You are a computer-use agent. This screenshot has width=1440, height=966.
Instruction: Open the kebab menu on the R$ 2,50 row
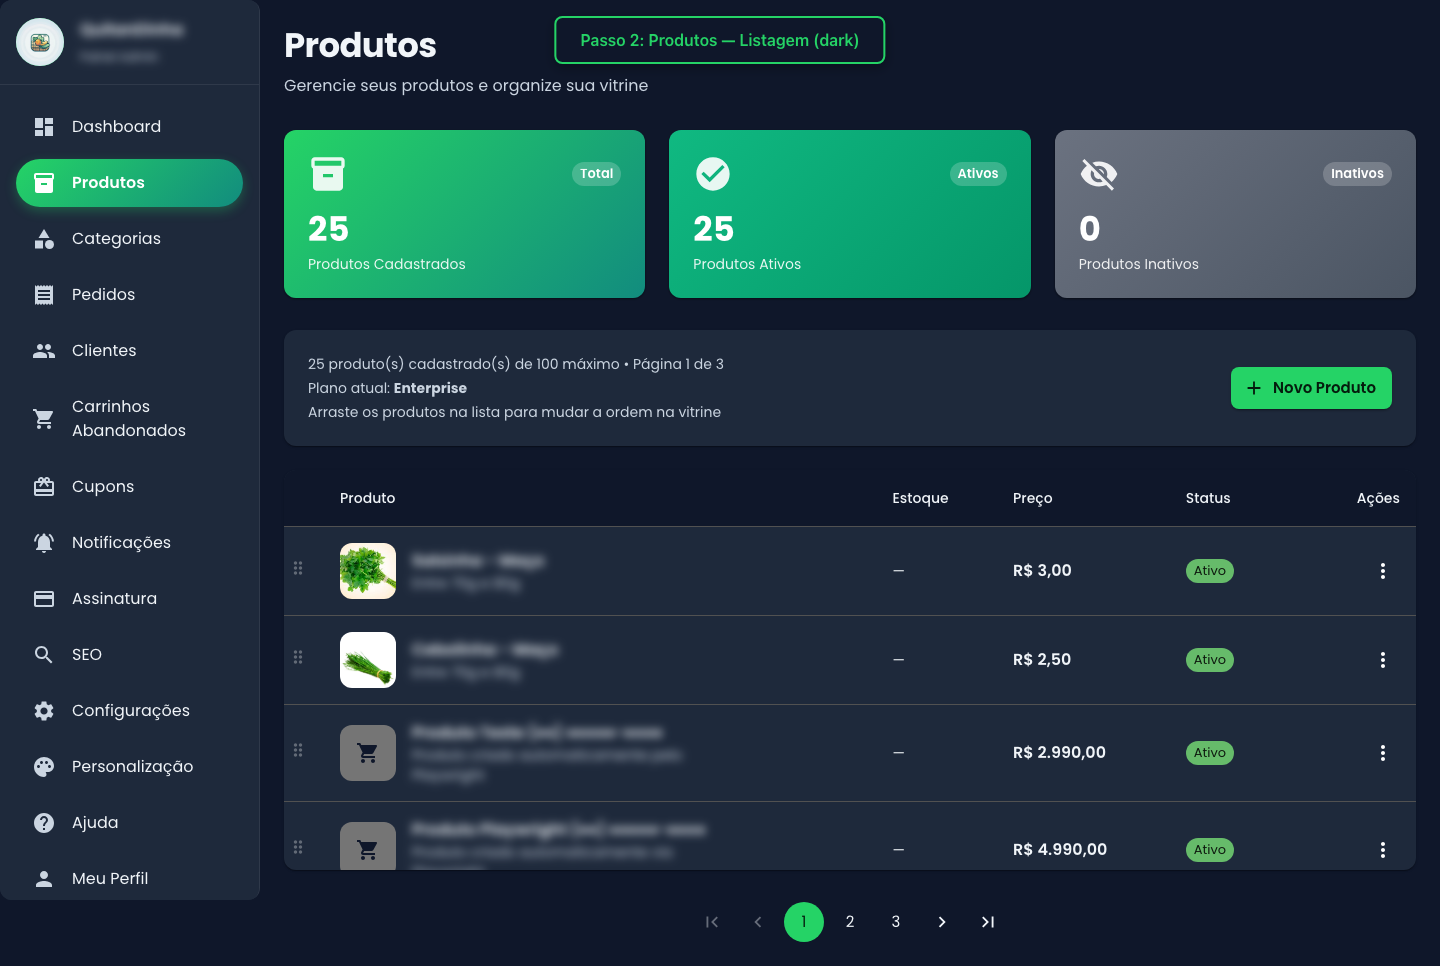point(1383,659)
